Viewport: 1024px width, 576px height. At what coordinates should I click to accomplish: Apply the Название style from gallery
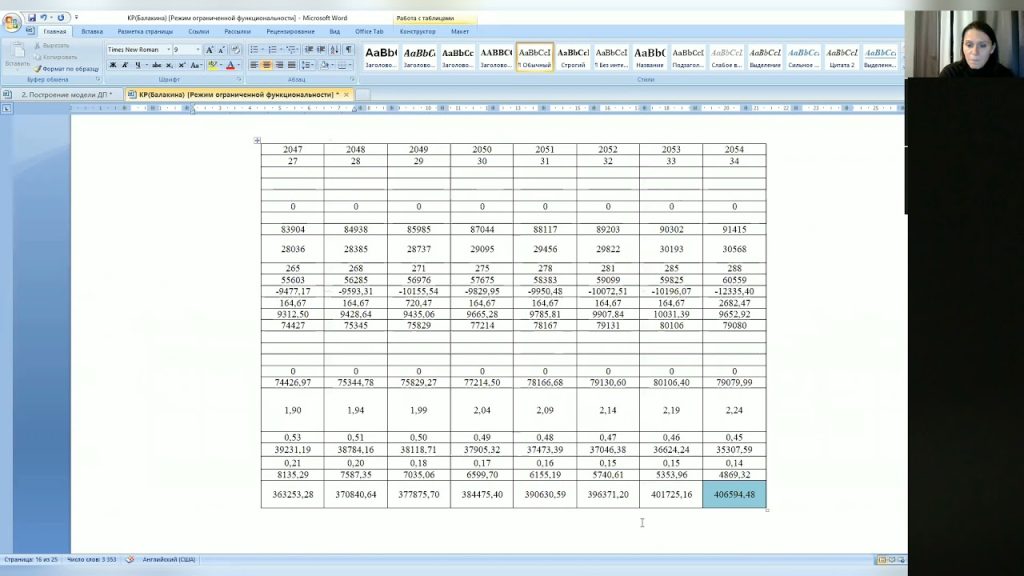point(649,56)
